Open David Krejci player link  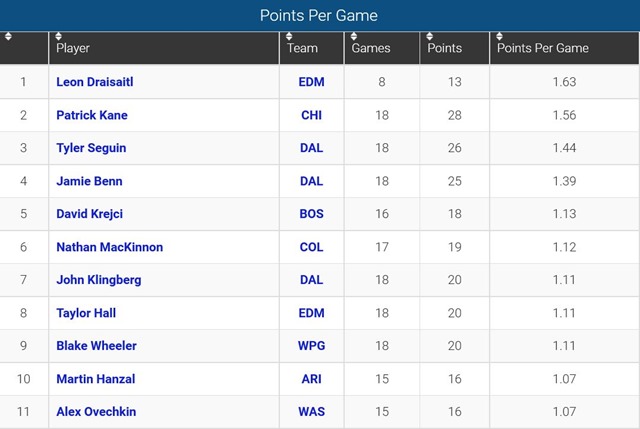[x=90, y=214]
